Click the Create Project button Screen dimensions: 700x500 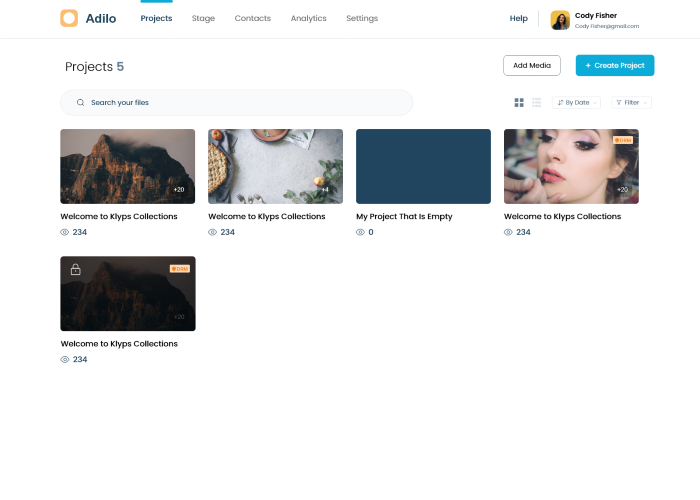(x=615, y=65)
